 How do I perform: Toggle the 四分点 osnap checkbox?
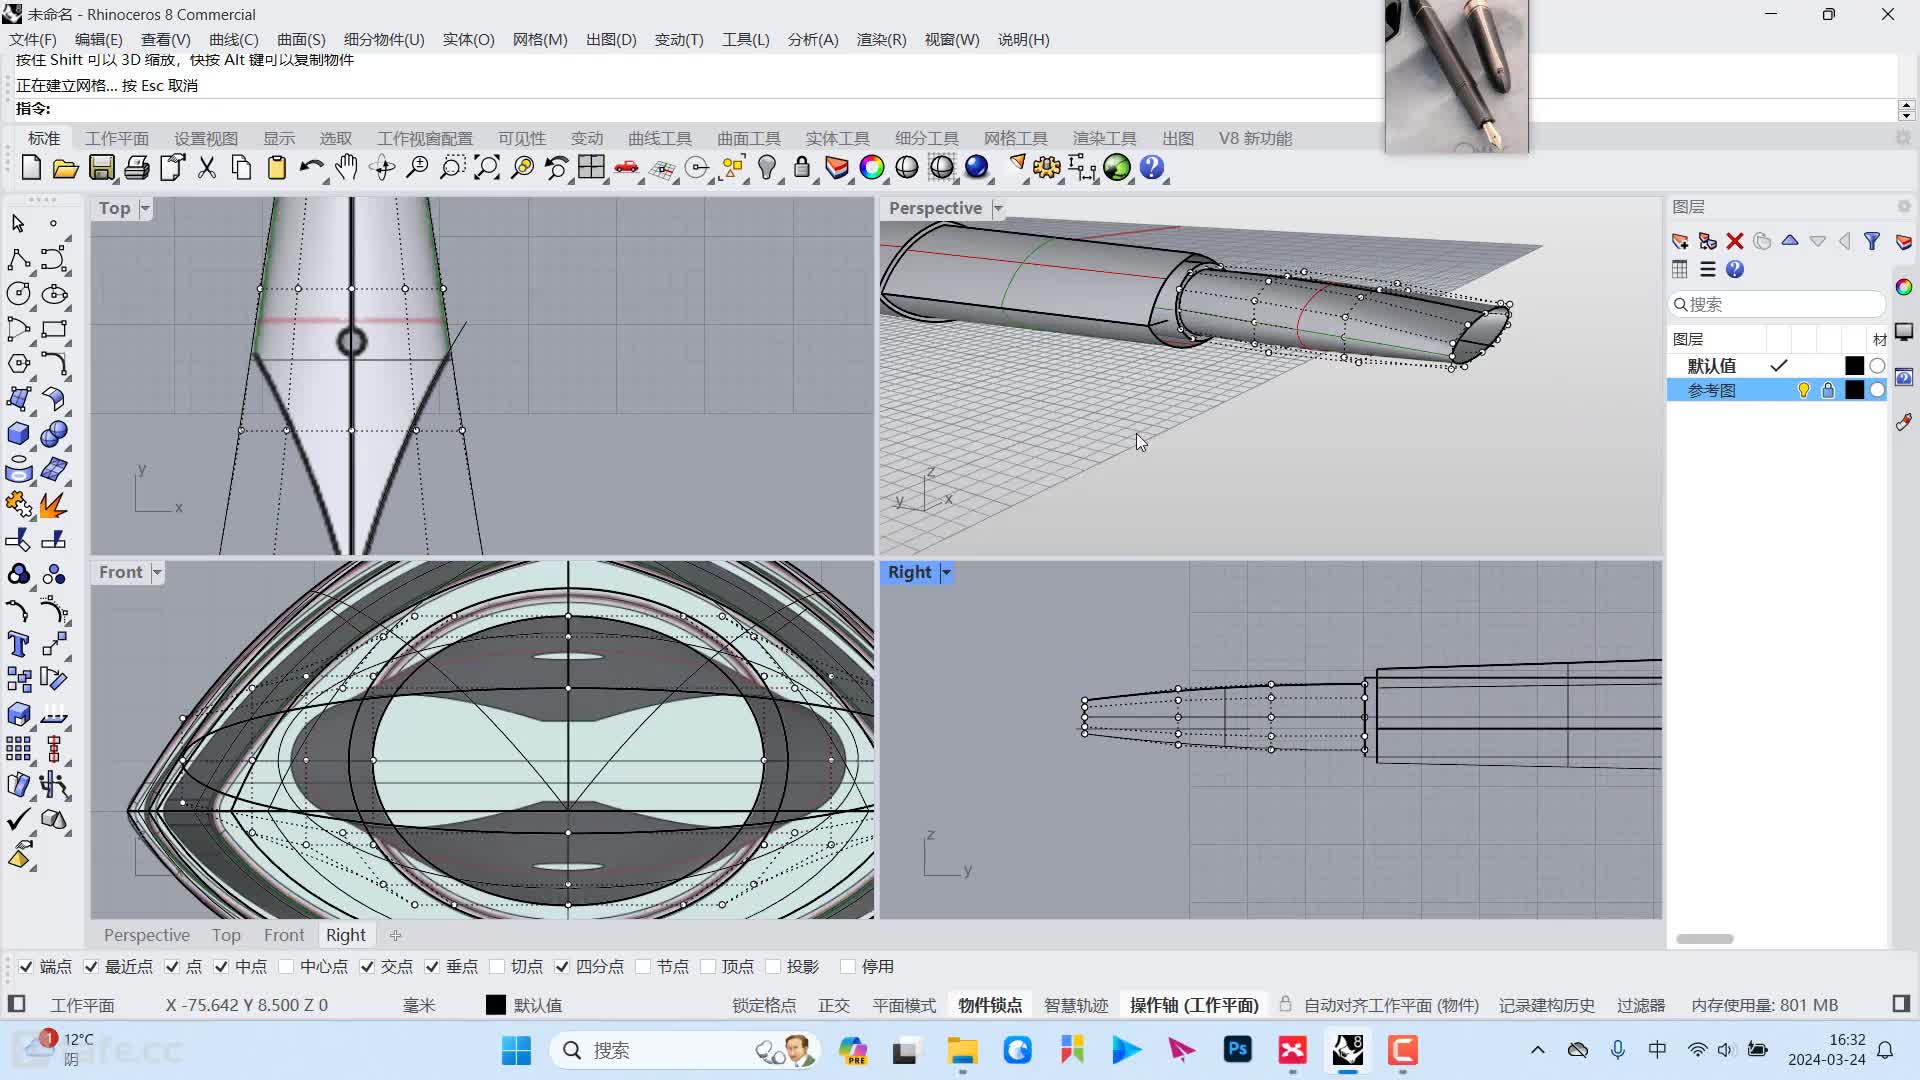click(x=562, y=966)
